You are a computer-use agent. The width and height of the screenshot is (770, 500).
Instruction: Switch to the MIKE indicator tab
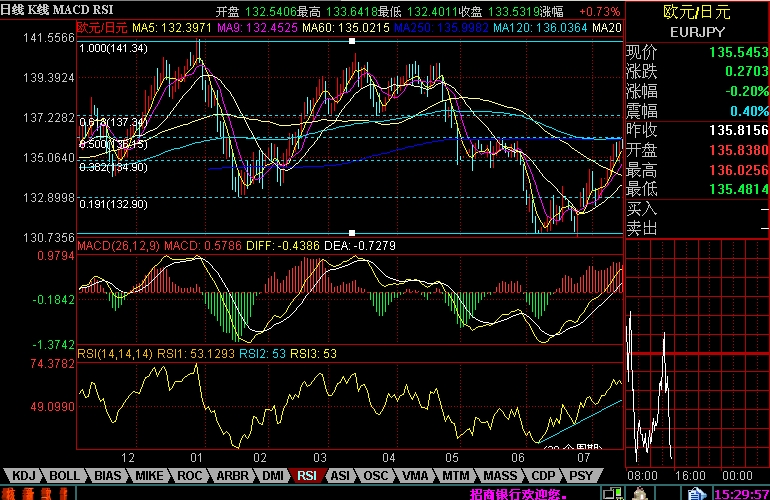(x=149, y=475)
